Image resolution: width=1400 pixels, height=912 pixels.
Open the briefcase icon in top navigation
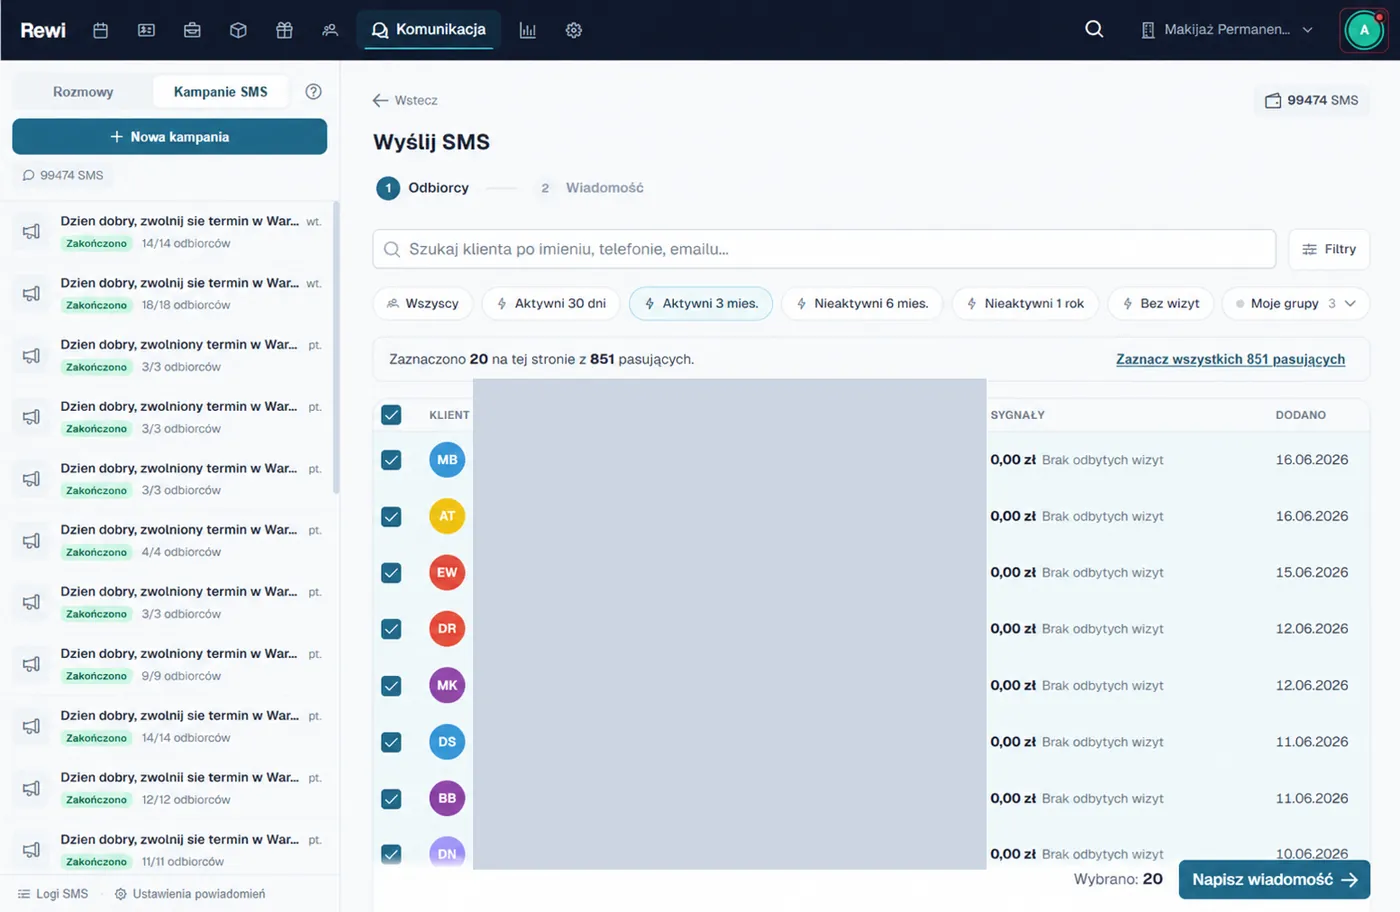click(x=192, y=30)
